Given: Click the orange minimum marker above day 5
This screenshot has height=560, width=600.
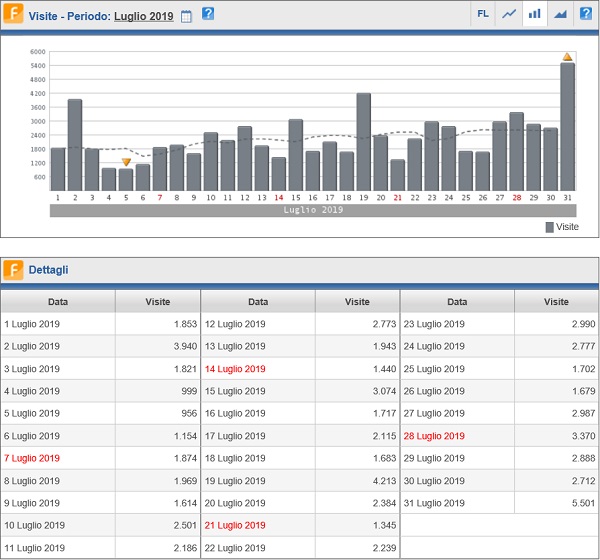Looking at the screenshot, I should [126, 162].
